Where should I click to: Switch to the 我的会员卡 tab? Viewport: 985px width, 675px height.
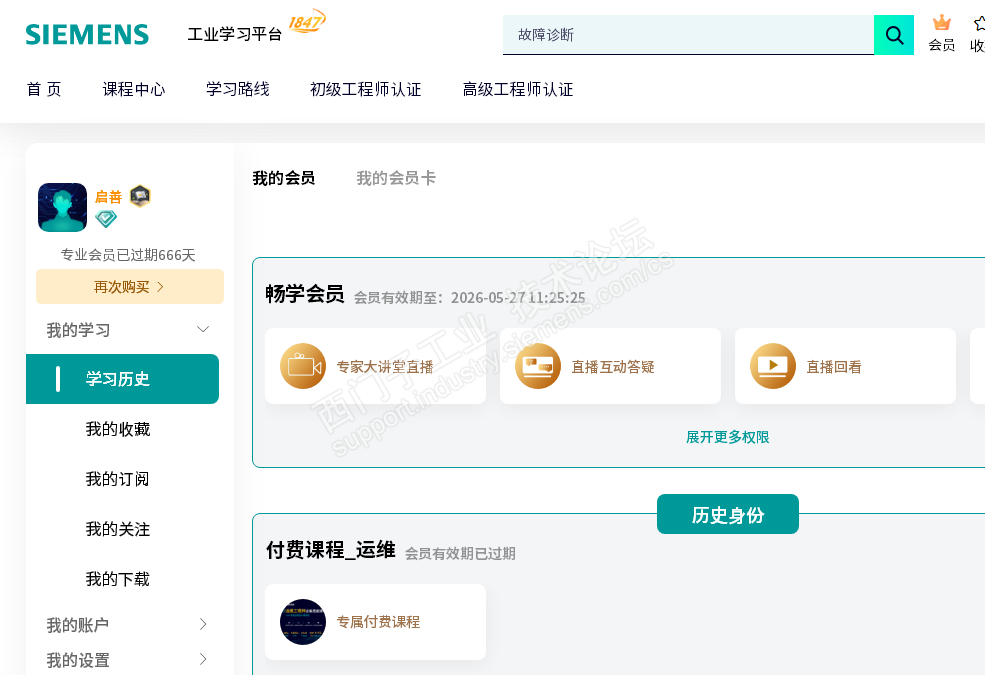(396, 178)
